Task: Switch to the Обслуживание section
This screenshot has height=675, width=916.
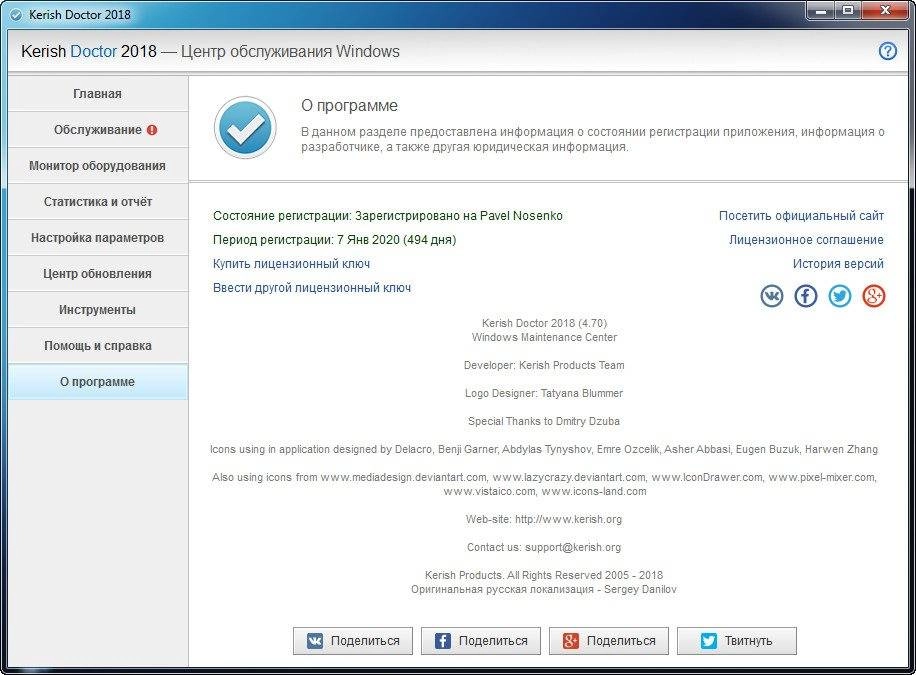Action: click(98, 130)
